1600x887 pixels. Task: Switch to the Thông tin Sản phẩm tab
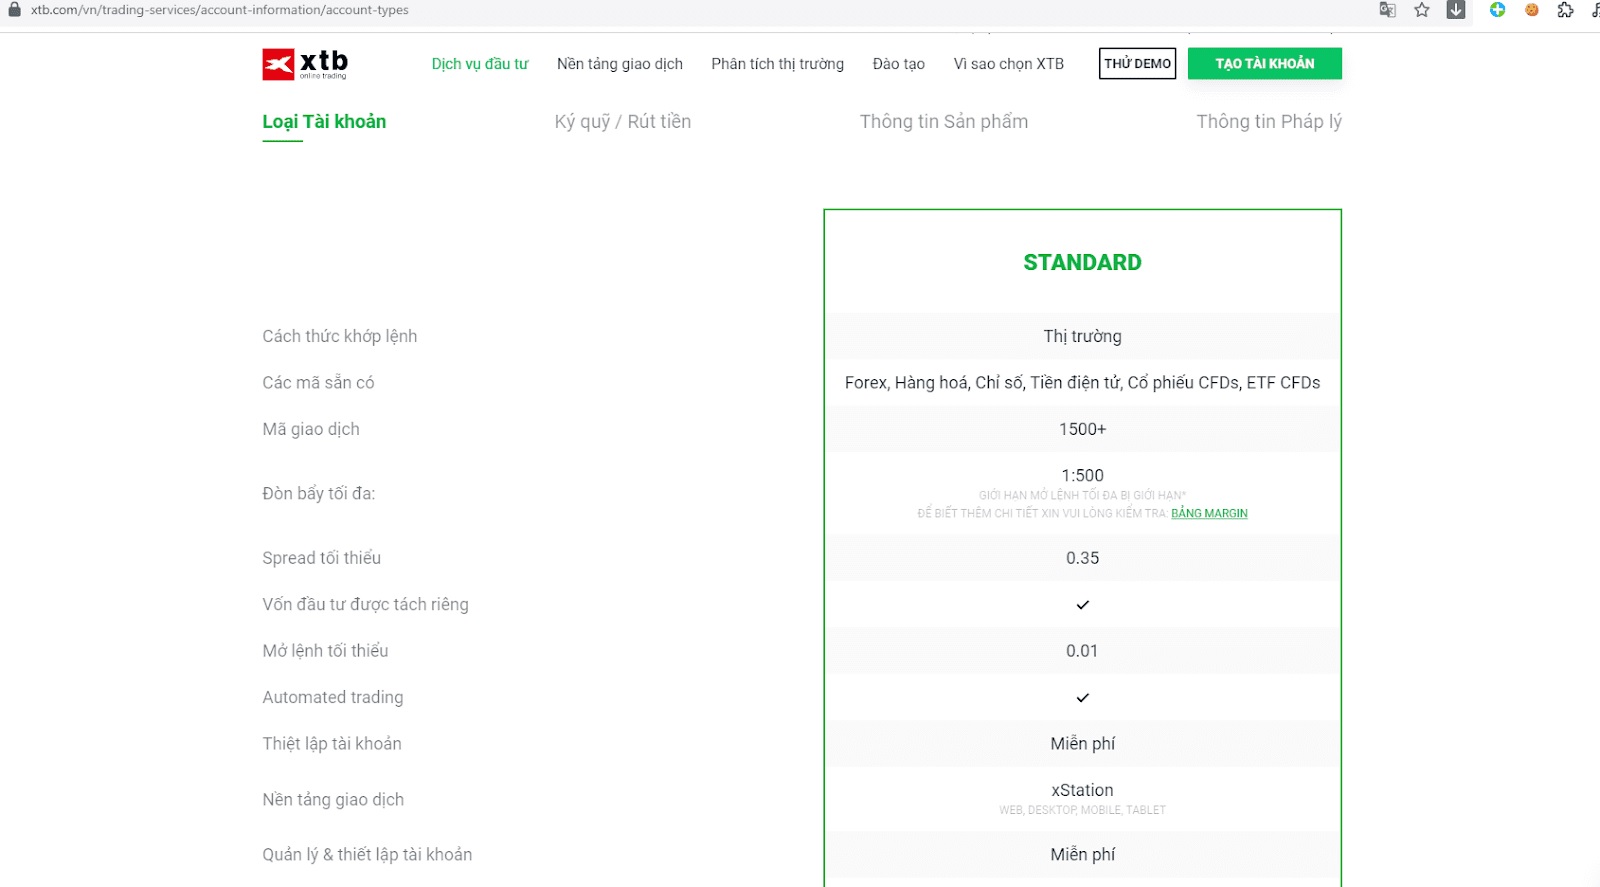[x=944, y=122]
